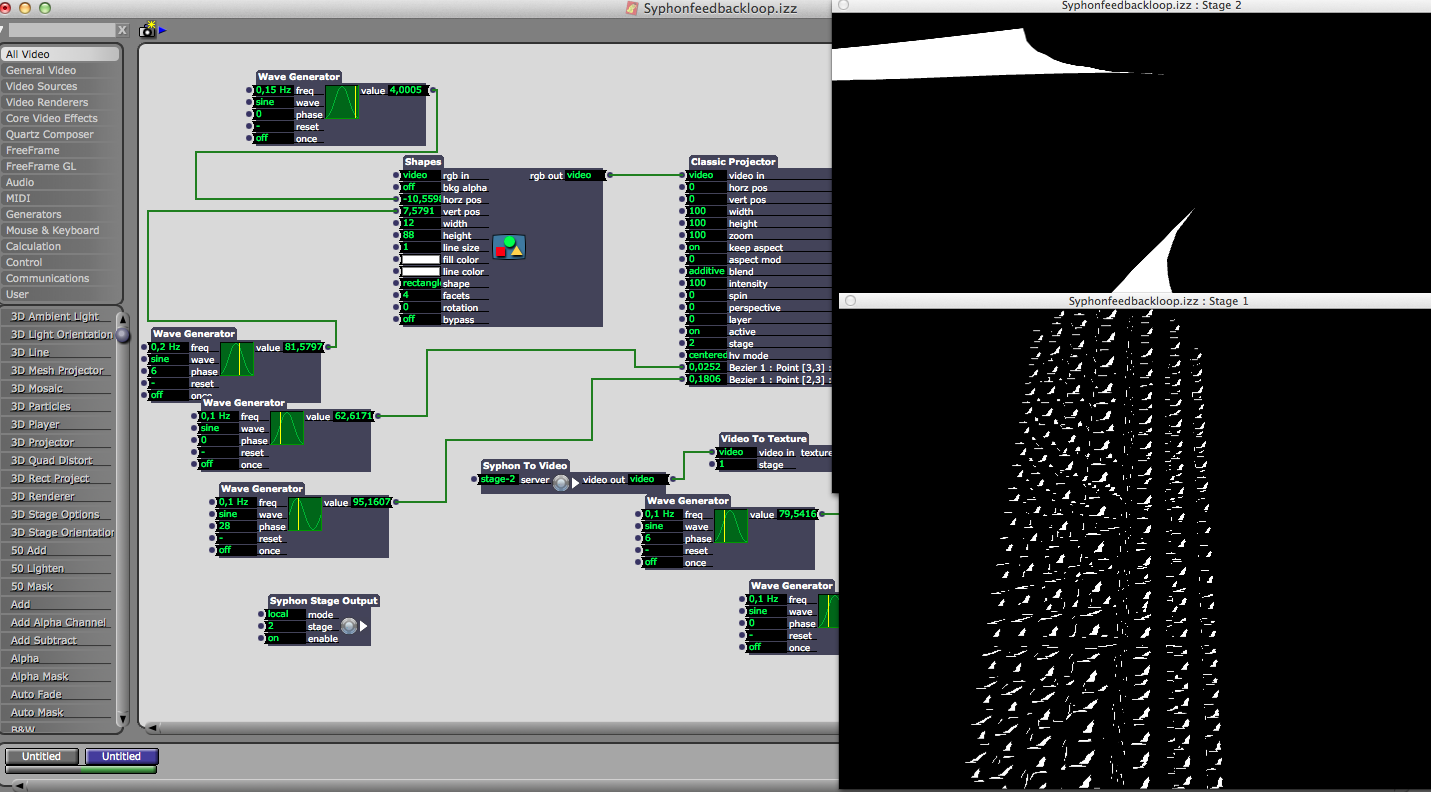Click the waveform display of the 0,15 Hz Wave Generator
Viewport: 1431px width, 792px height.
[x=342, y=102]
